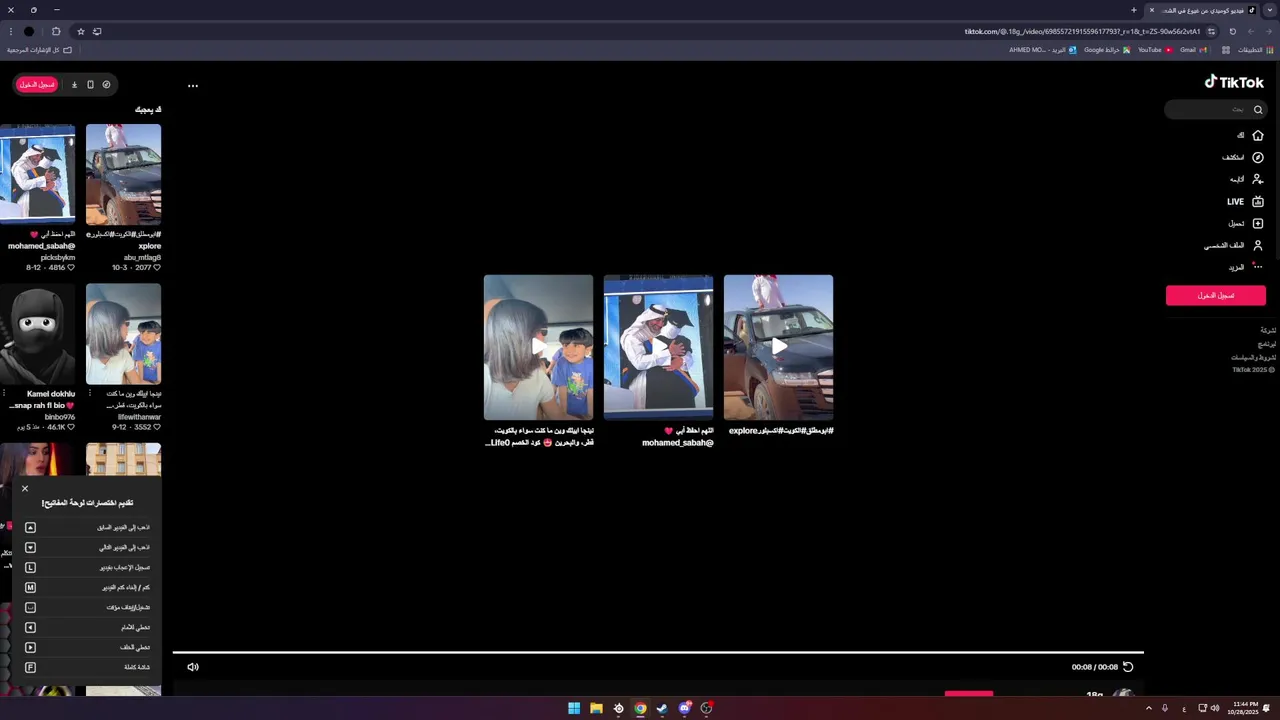Open the abu_mtlag8 car thumbnail in sidebar

coord(123,174)
